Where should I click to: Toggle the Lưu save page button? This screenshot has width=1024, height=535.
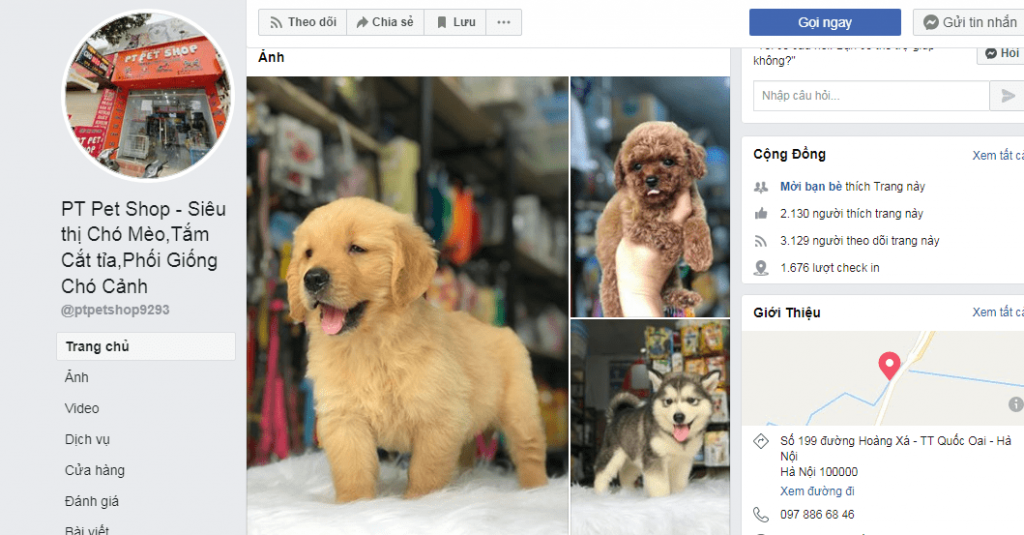tap(455, 22)
